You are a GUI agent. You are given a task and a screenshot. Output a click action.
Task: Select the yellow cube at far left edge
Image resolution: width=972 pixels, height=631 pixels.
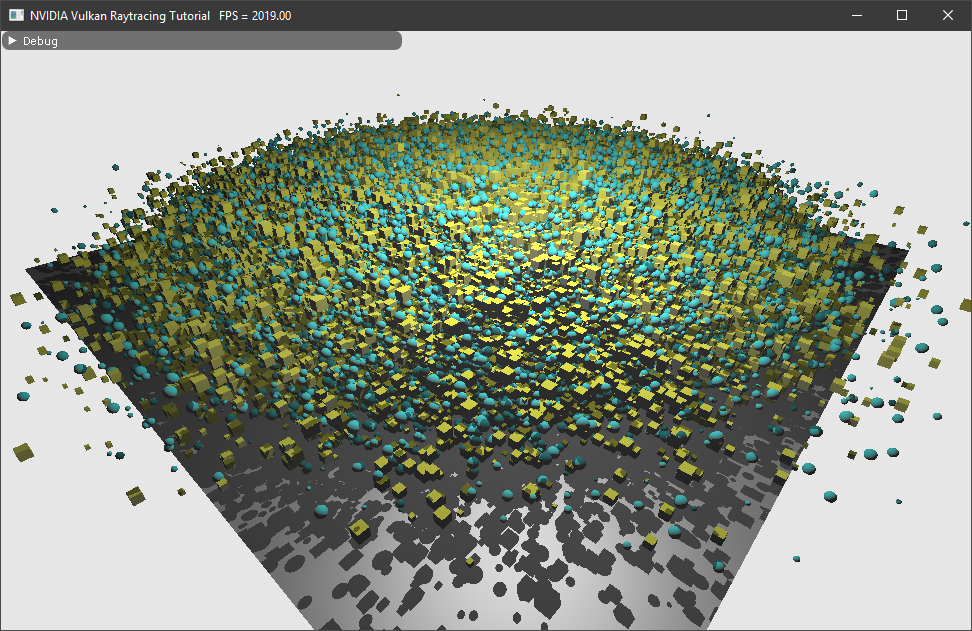23,451
